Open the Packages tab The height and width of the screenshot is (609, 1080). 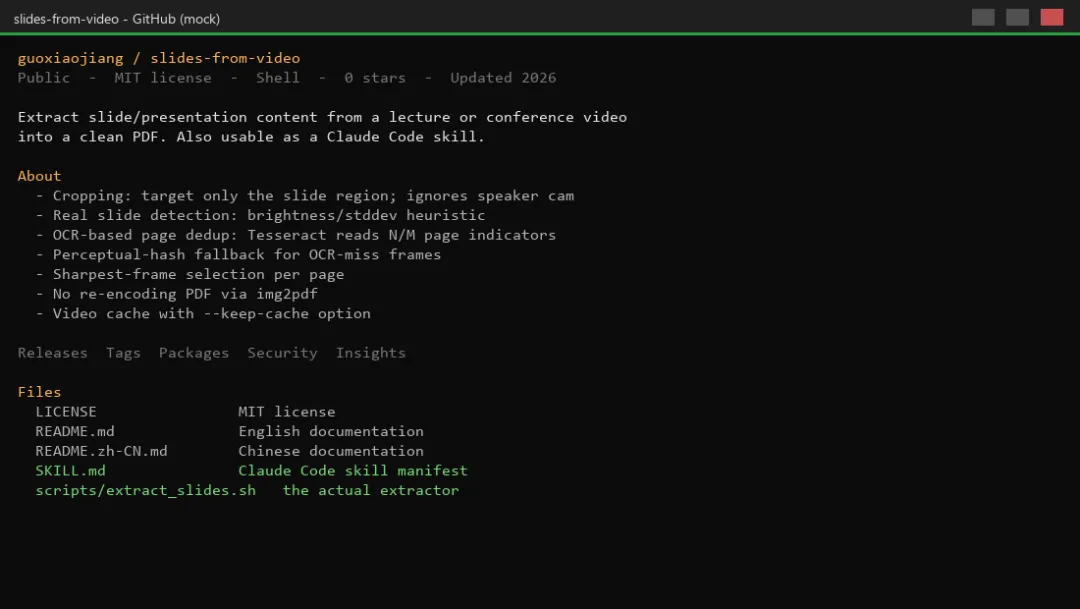tap(194, 353)
